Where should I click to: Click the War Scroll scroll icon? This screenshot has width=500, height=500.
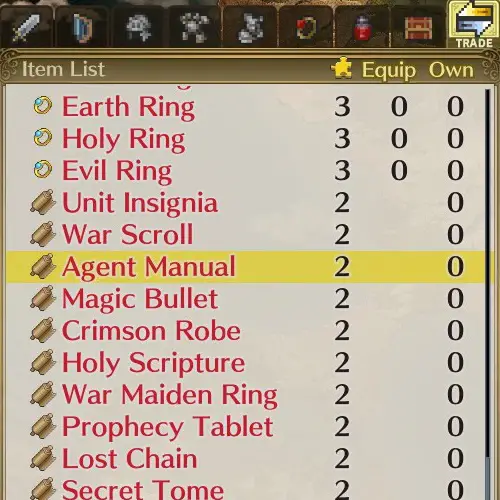pyautogui.click(x=43, y=234)
